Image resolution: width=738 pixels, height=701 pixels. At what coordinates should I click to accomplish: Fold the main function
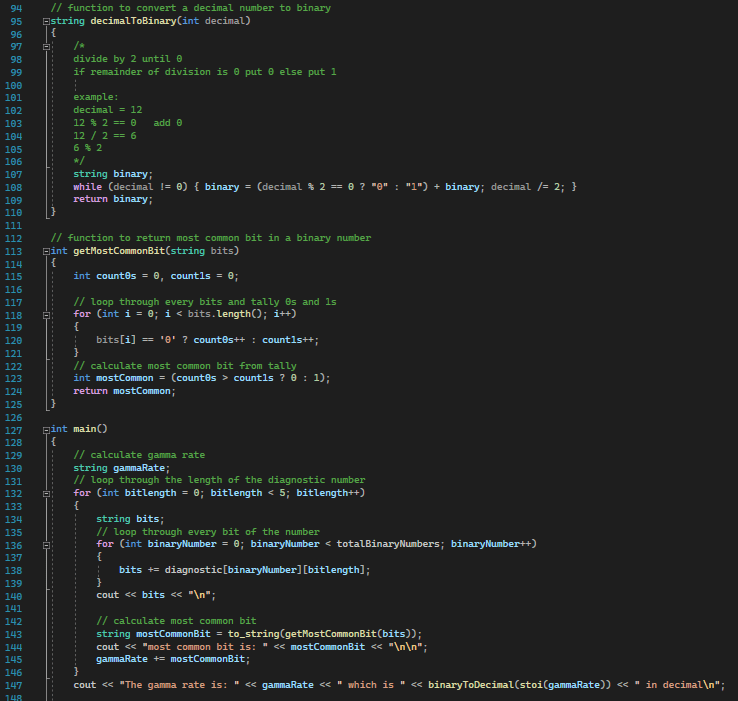[47, 428]
